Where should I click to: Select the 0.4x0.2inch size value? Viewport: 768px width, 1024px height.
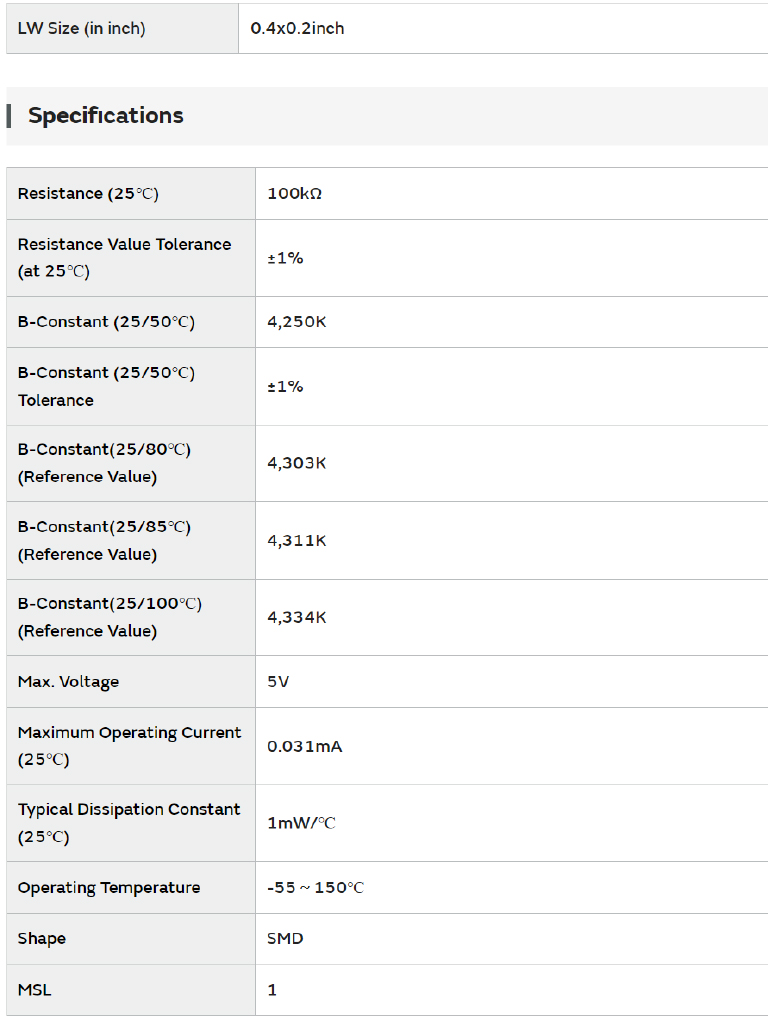tap(297, 29)
